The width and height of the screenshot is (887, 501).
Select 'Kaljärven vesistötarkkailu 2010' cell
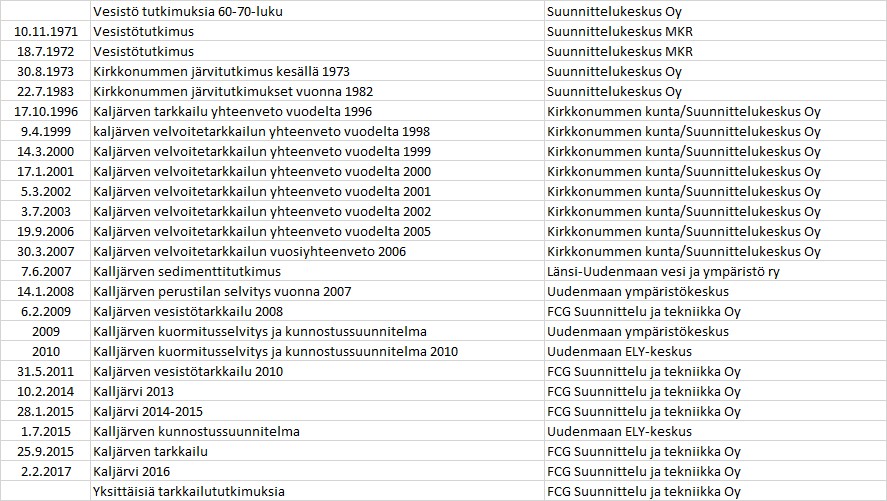click(x=188, y=371)
